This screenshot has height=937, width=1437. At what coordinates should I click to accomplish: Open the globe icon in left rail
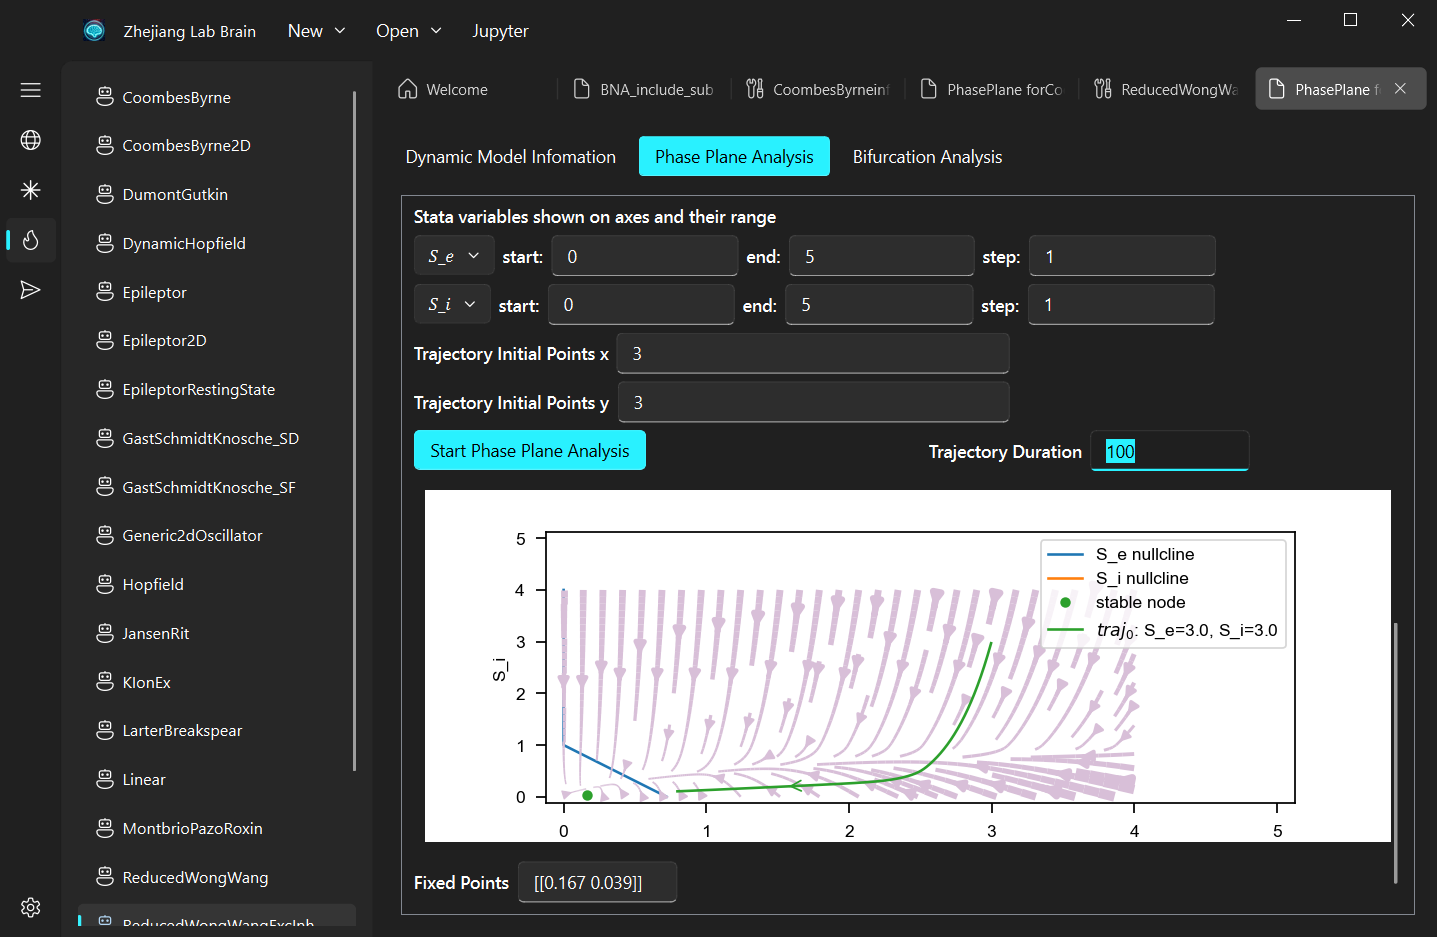[x=31, y=140]
